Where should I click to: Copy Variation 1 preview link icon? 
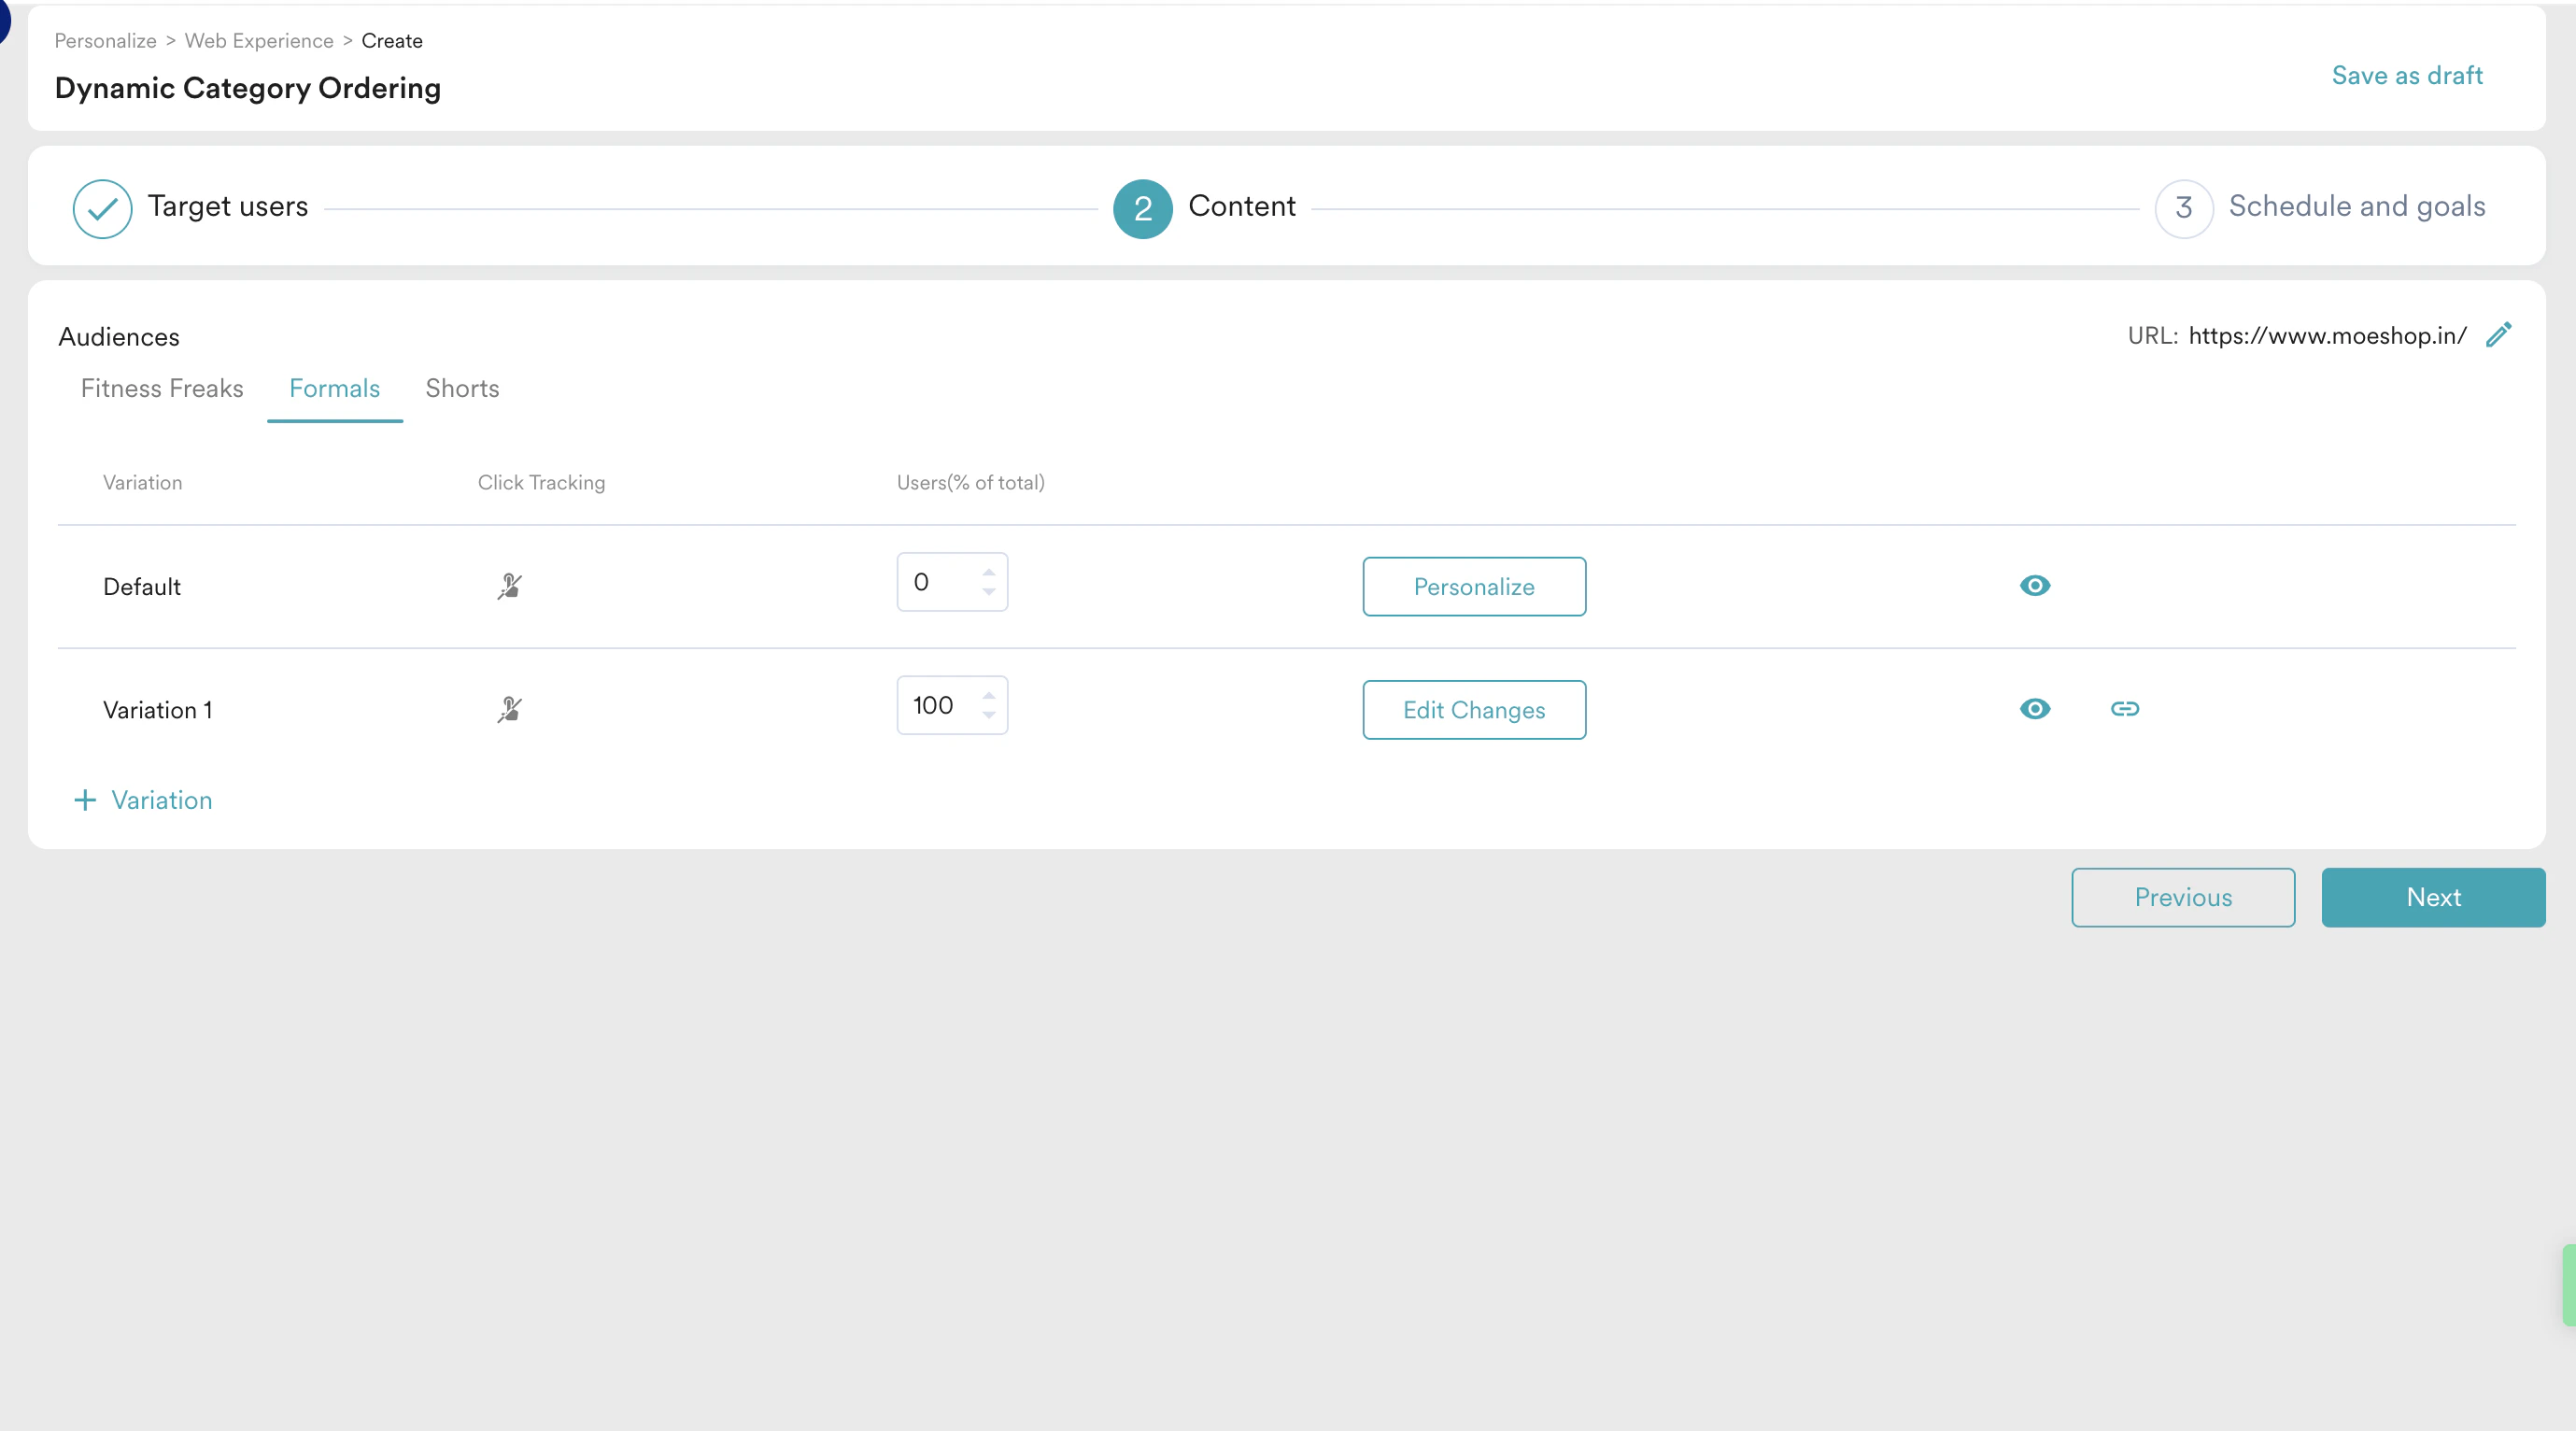coord(2124,709)
